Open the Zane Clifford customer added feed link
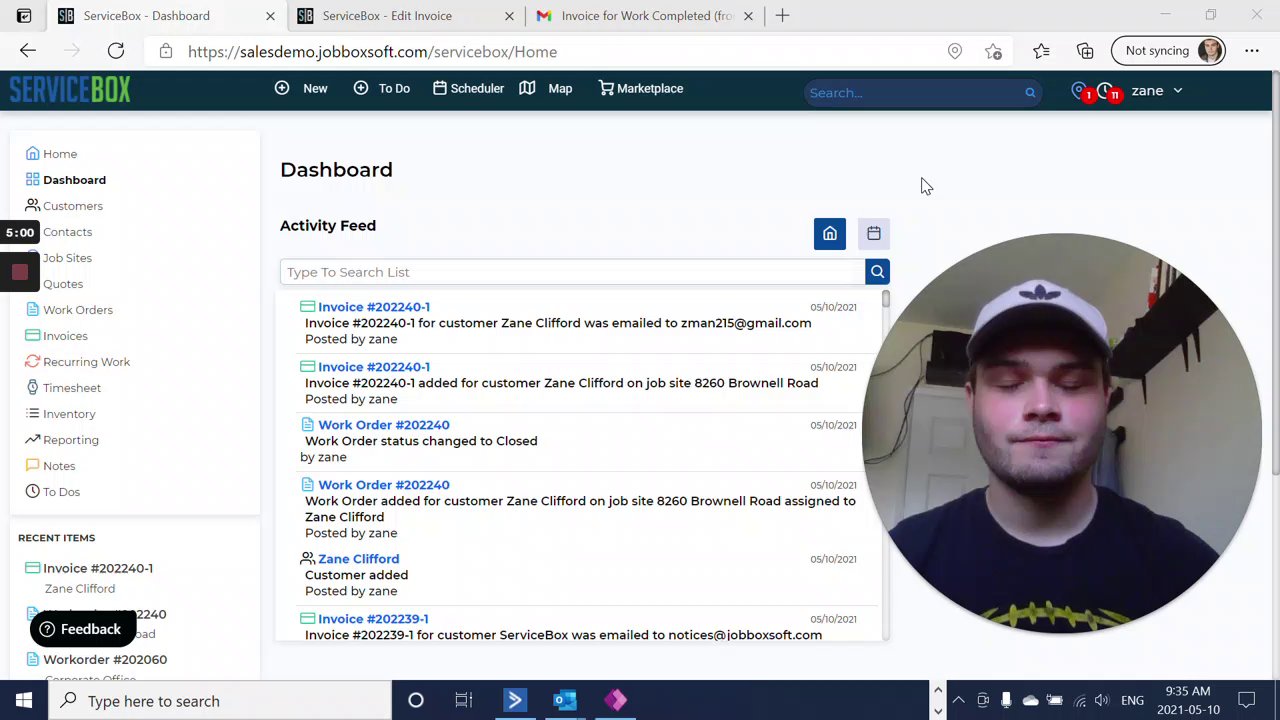The height and width of the screenshot is (720, 1280). click(x=358, y=559)
